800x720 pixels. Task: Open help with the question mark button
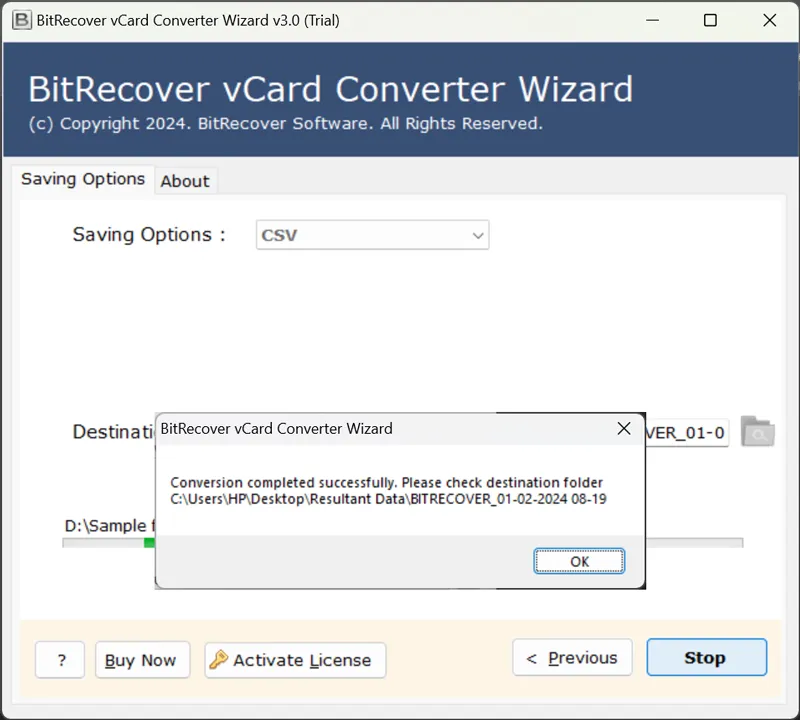pos(60,660)
